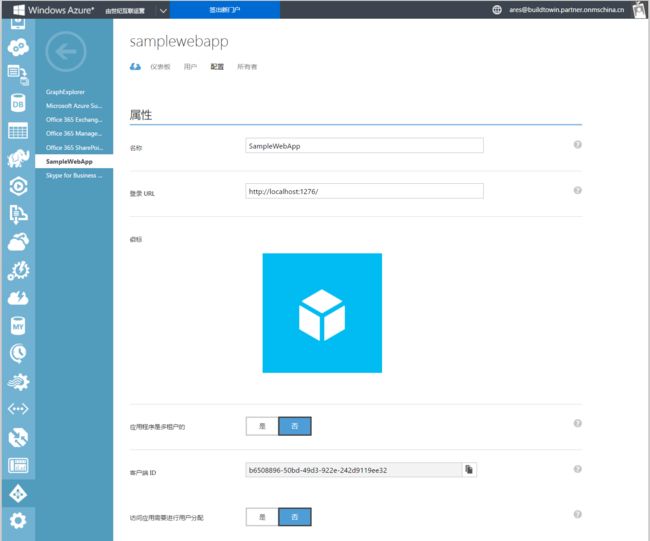Show help for the 名称 field
Viewport: 650px width, 541px height.
pyautogui.click(x=577, y=144)
